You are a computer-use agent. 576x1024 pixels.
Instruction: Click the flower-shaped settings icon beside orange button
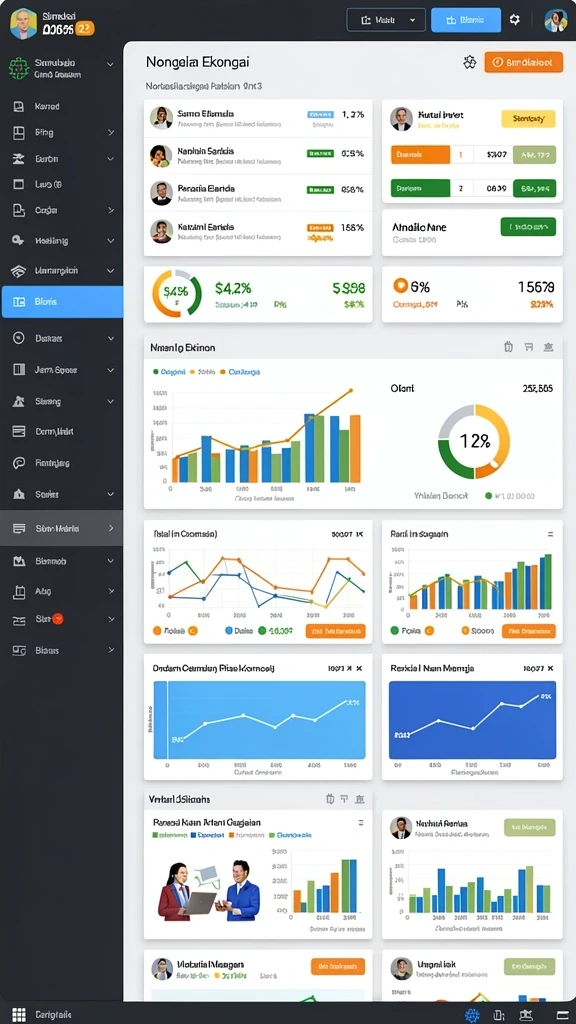(469, 62)
